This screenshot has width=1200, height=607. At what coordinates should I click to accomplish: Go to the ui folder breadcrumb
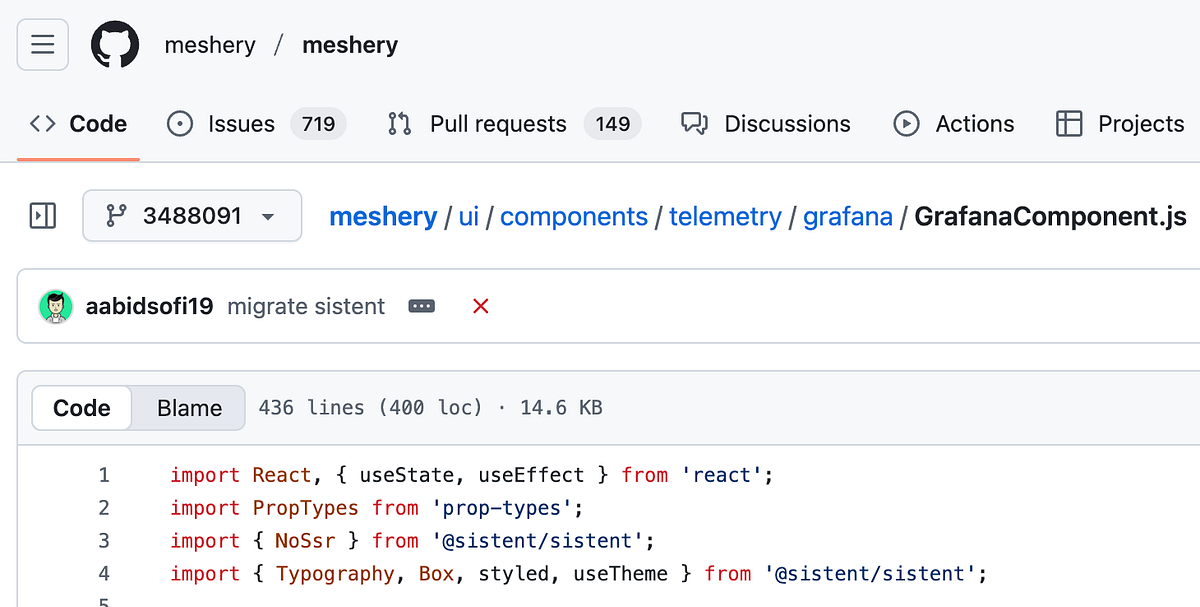tap(469, 216)
